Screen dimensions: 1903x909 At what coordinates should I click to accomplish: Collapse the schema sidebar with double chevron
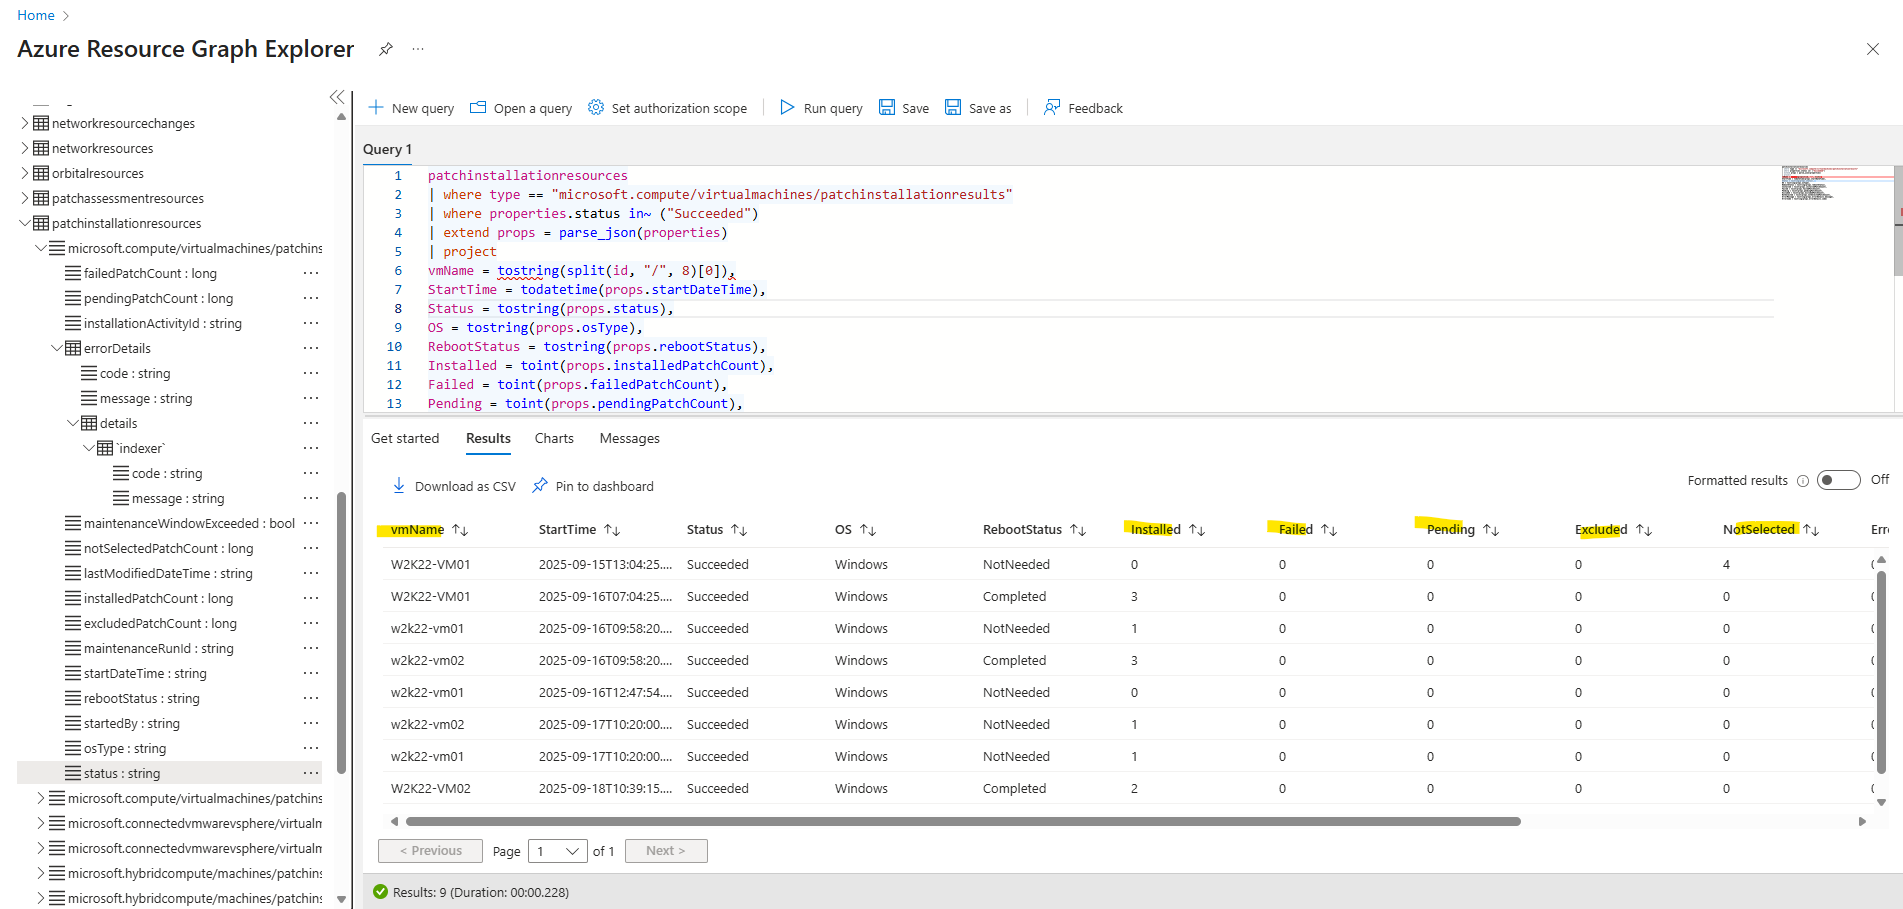[x=337, y=97]
